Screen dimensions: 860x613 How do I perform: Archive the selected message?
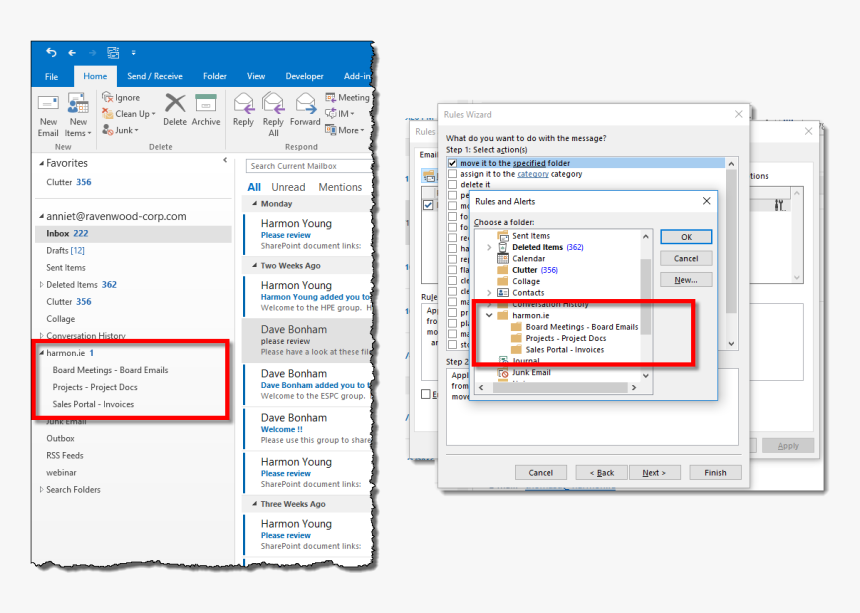206,108
